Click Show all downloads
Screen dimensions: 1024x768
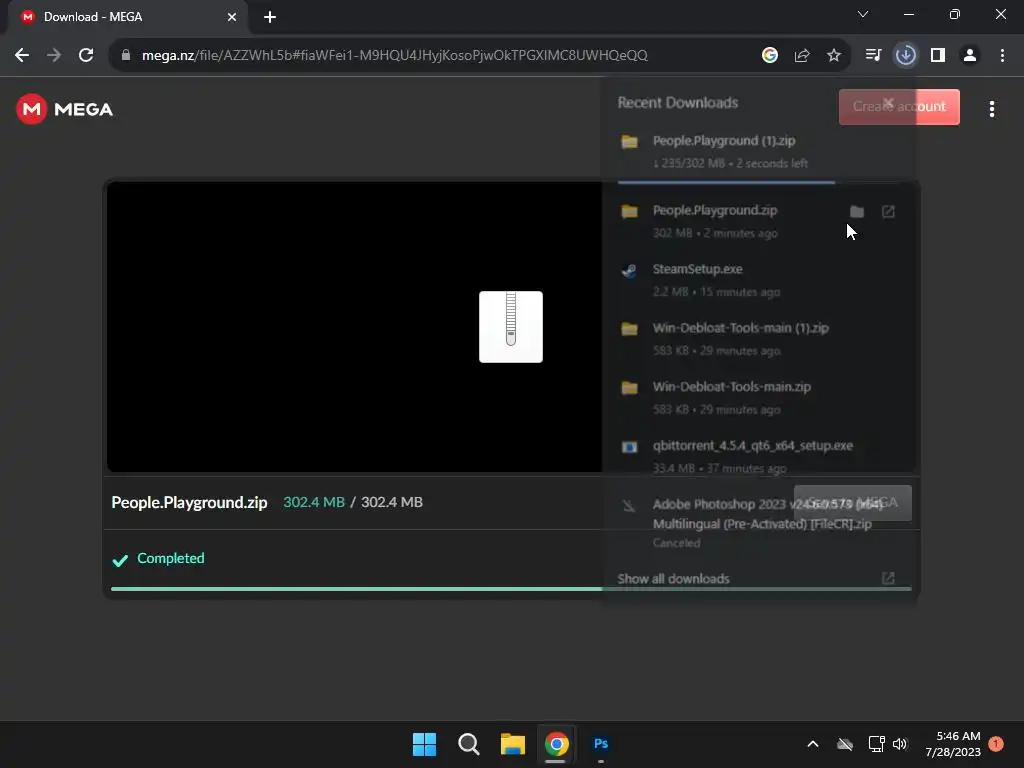[x=673, y=579]
